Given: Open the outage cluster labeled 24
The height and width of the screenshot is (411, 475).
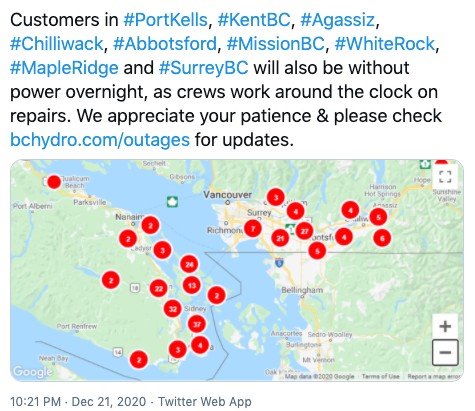Looking at the screenshot, I should [189, 264].
